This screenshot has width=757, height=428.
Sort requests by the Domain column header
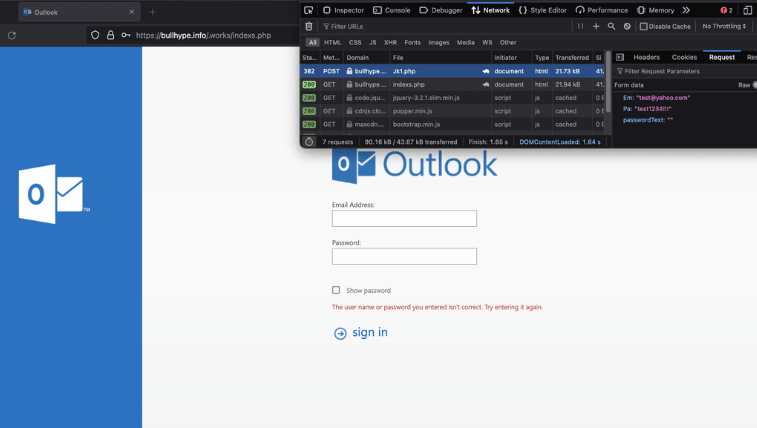click(366, 57)
